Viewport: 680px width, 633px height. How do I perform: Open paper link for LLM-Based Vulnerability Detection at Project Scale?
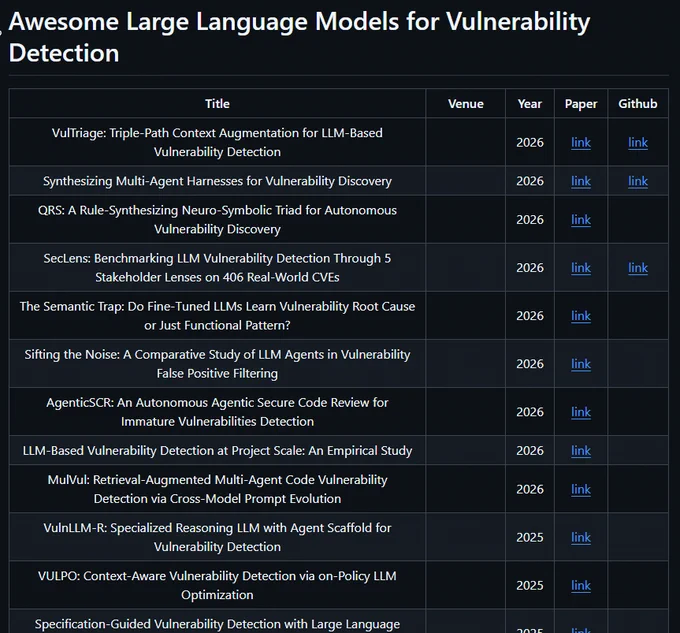click(581, 451)
